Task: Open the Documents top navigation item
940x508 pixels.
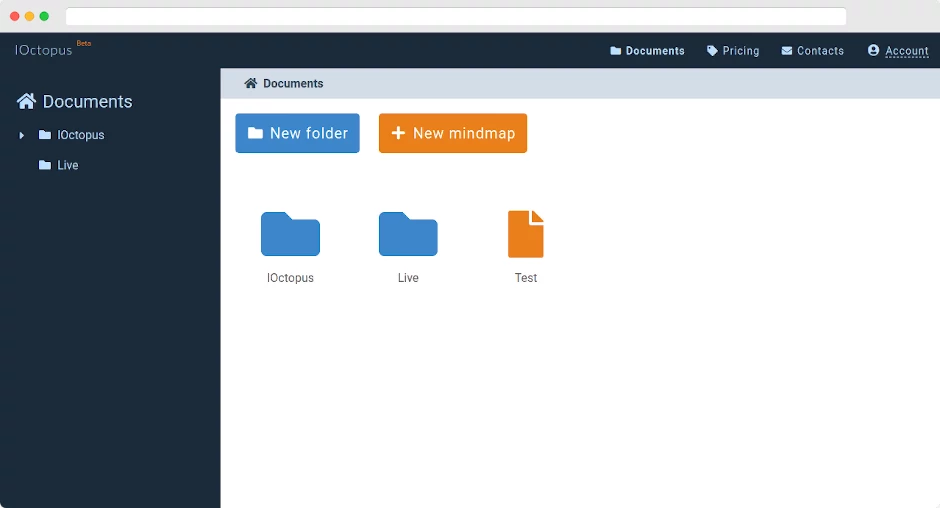Action: pyautogui.click(x=647, y=51)
